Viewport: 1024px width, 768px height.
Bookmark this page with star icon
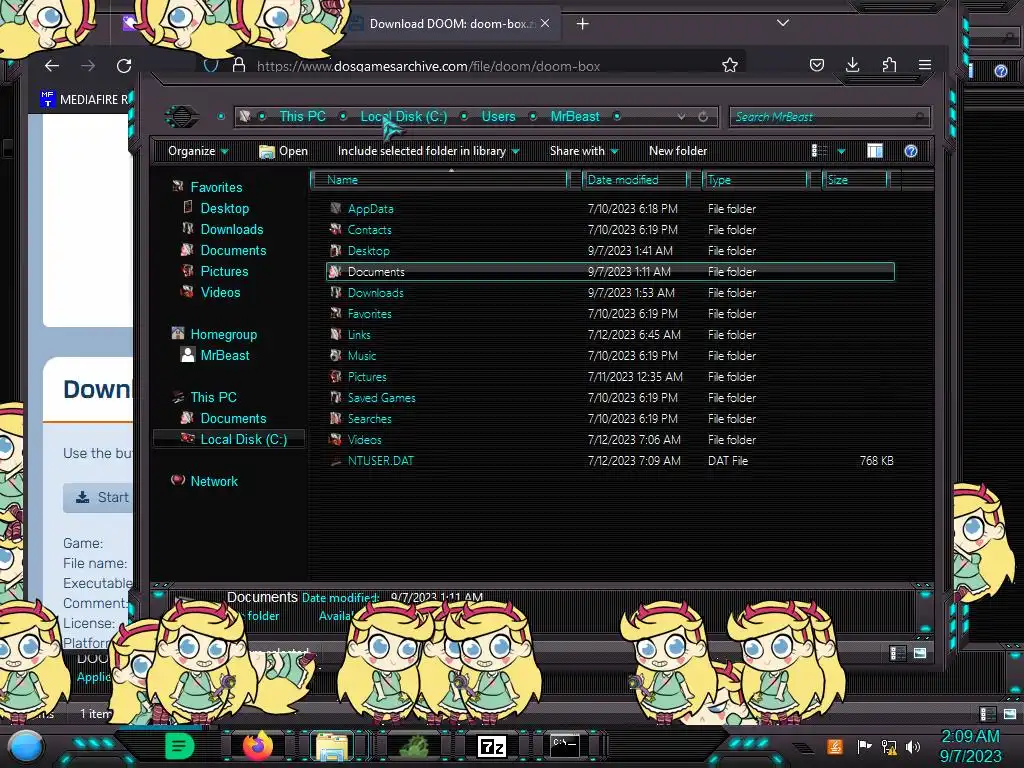pyautogui.click(x=729, y=65)
